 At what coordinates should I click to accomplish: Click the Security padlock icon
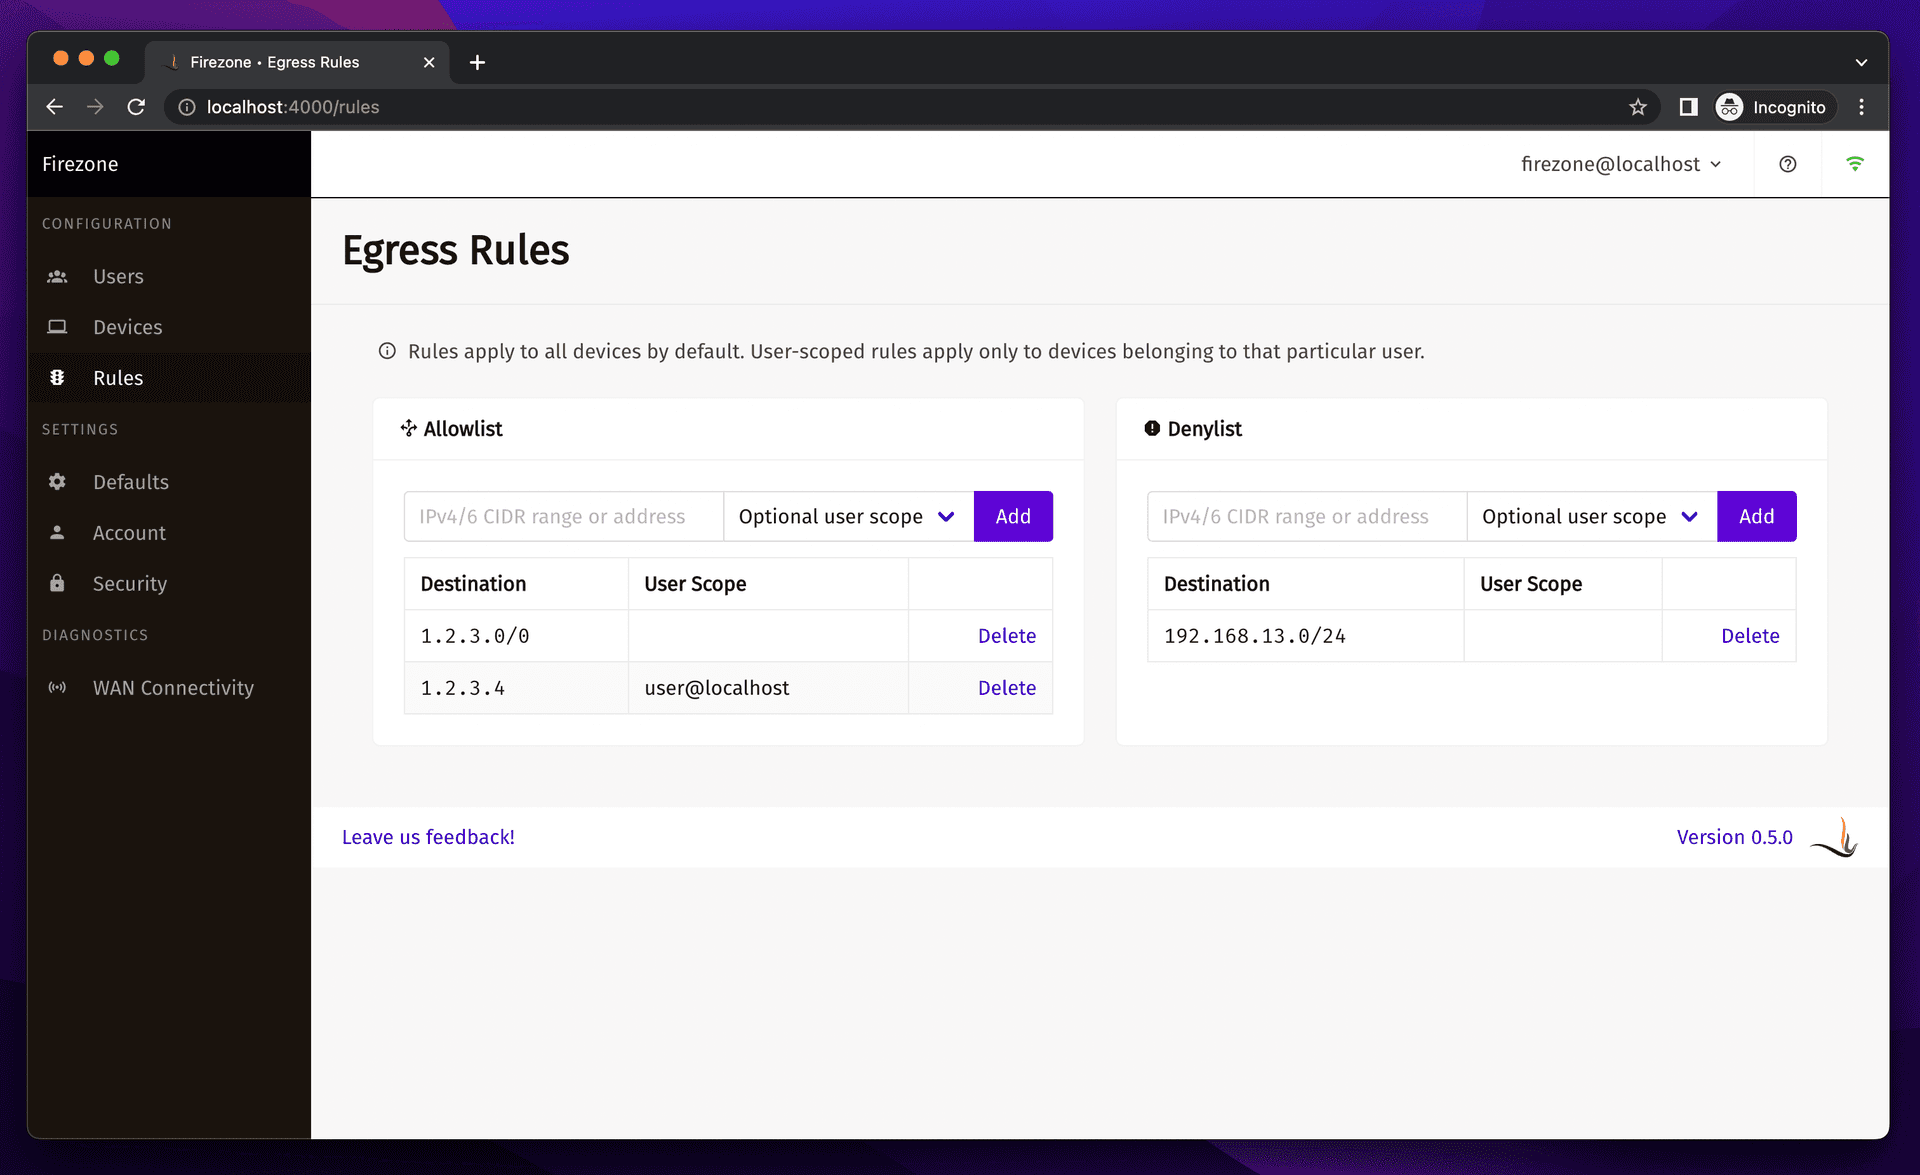57,583
